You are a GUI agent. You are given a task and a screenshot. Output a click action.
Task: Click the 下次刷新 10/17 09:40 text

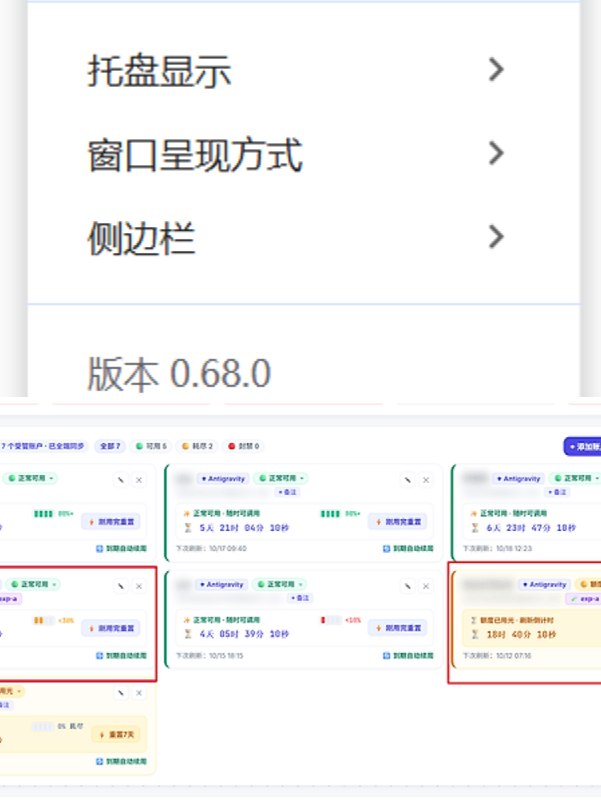pos(211,548)
